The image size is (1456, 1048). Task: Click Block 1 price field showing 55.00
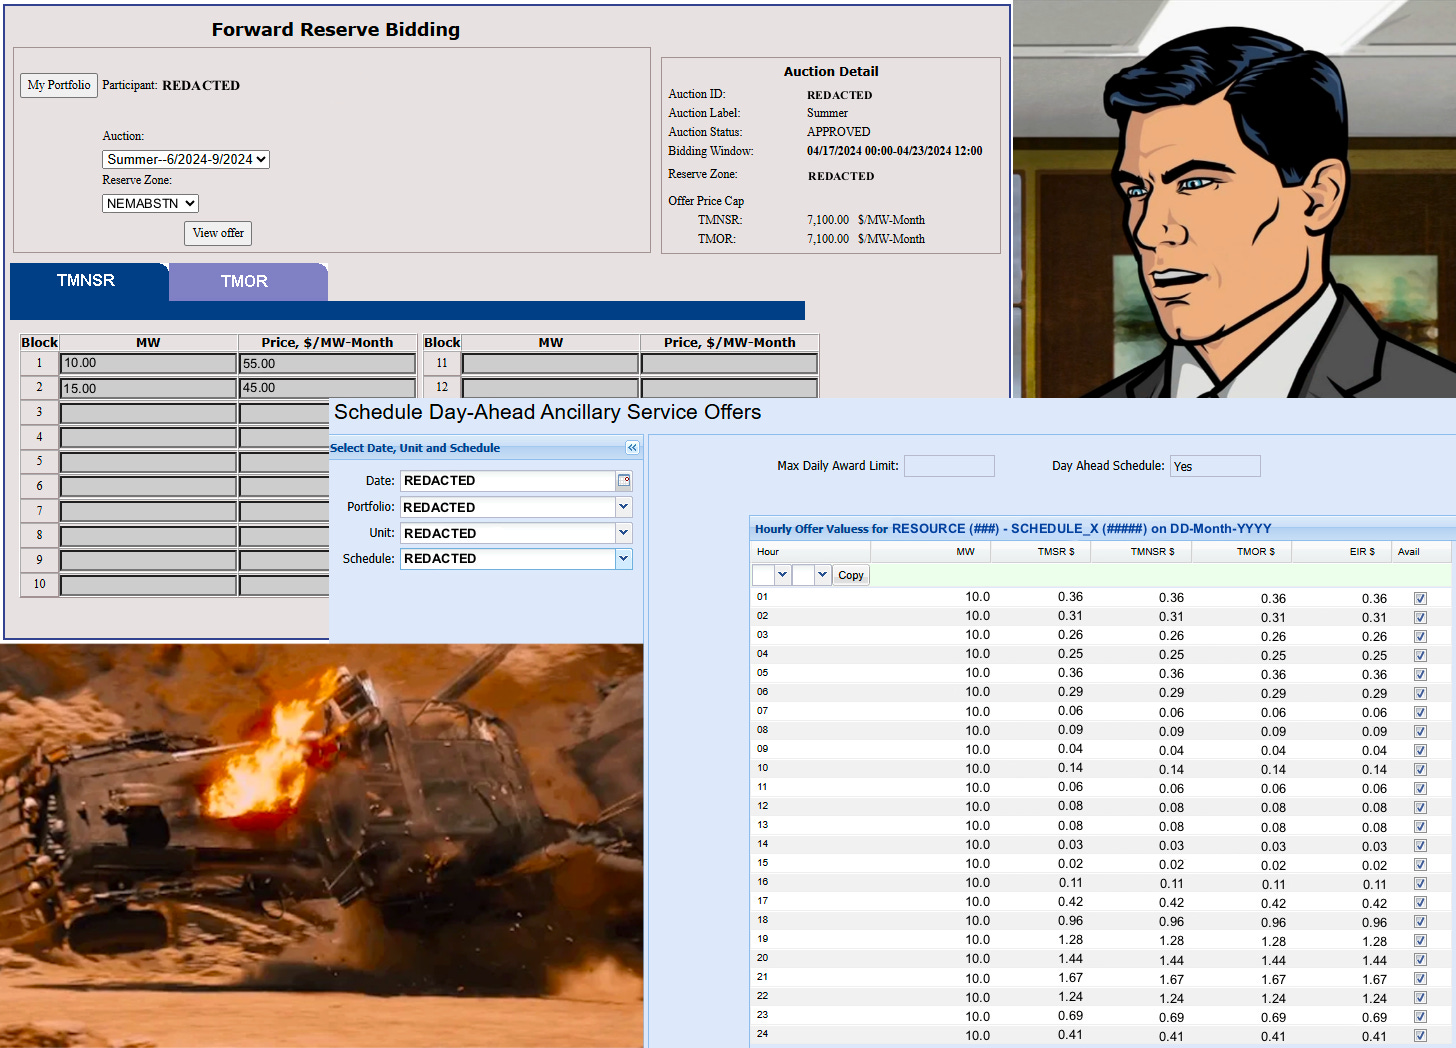(x=327, y=363)
